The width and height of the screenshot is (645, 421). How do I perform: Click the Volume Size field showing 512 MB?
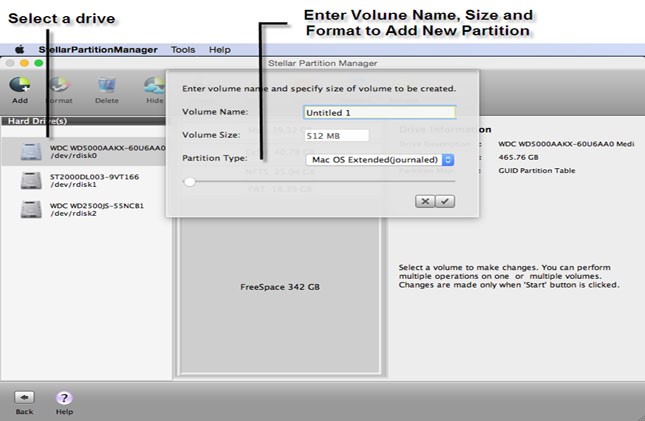[336, 135]
